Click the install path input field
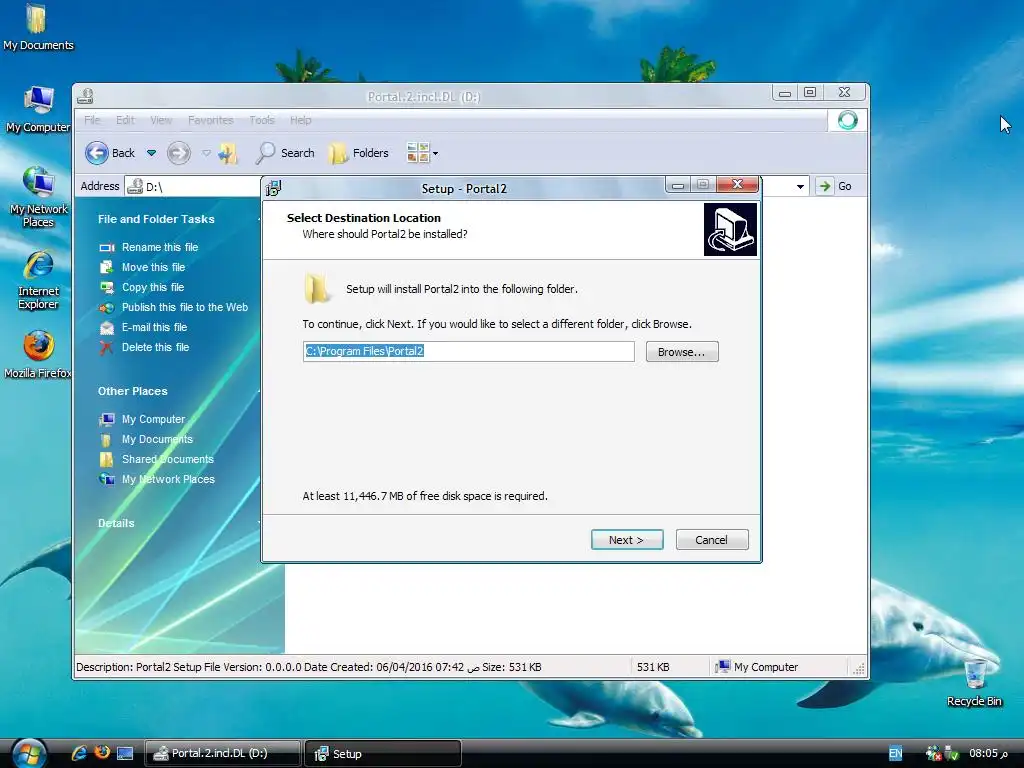The height and width of the screenshot is (768, 1024). point(468,351)
